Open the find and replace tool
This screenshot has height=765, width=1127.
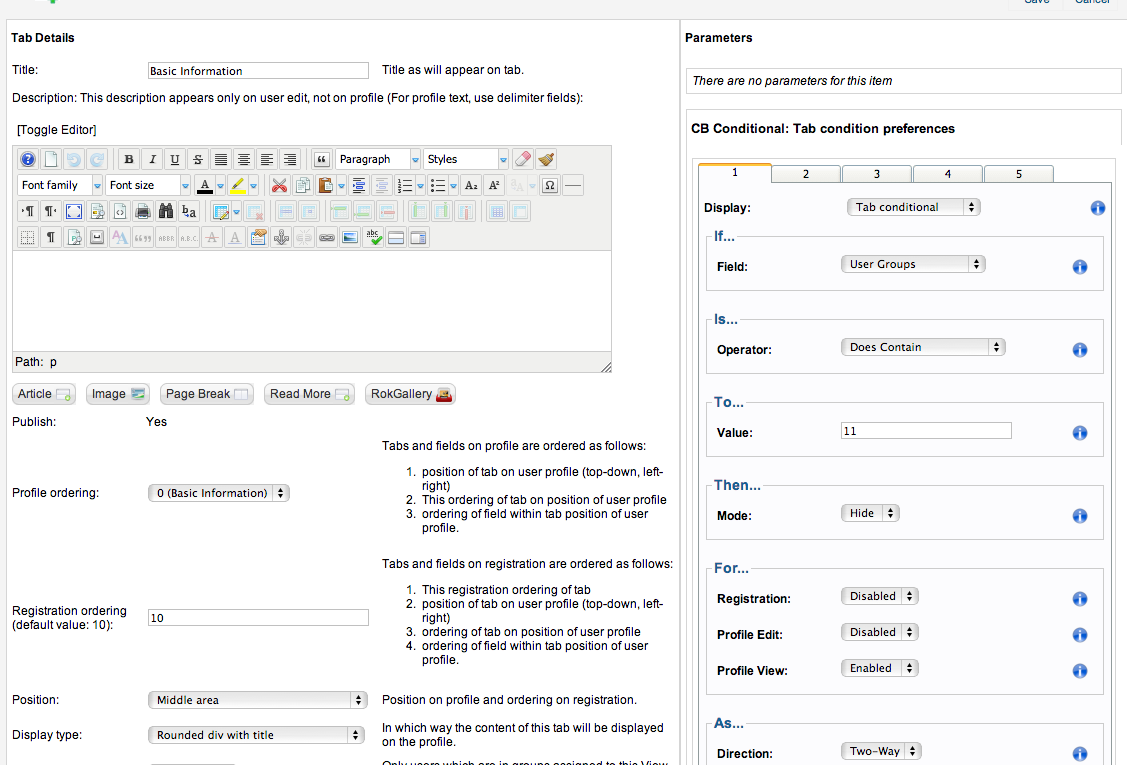click(189, 211)
